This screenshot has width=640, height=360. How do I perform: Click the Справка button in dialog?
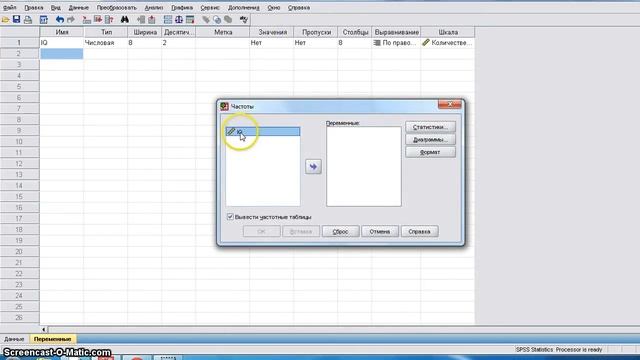coord(419,231)
